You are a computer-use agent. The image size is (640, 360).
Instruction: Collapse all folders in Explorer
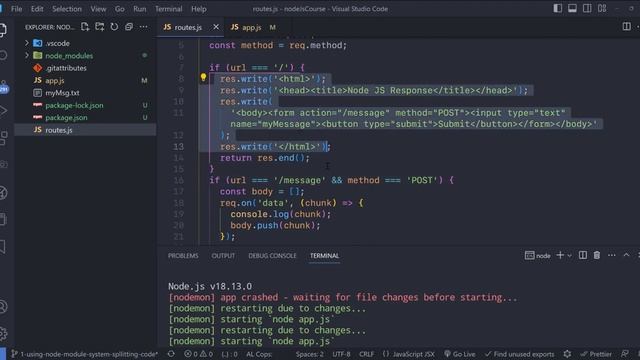click(x=129, y=27)
